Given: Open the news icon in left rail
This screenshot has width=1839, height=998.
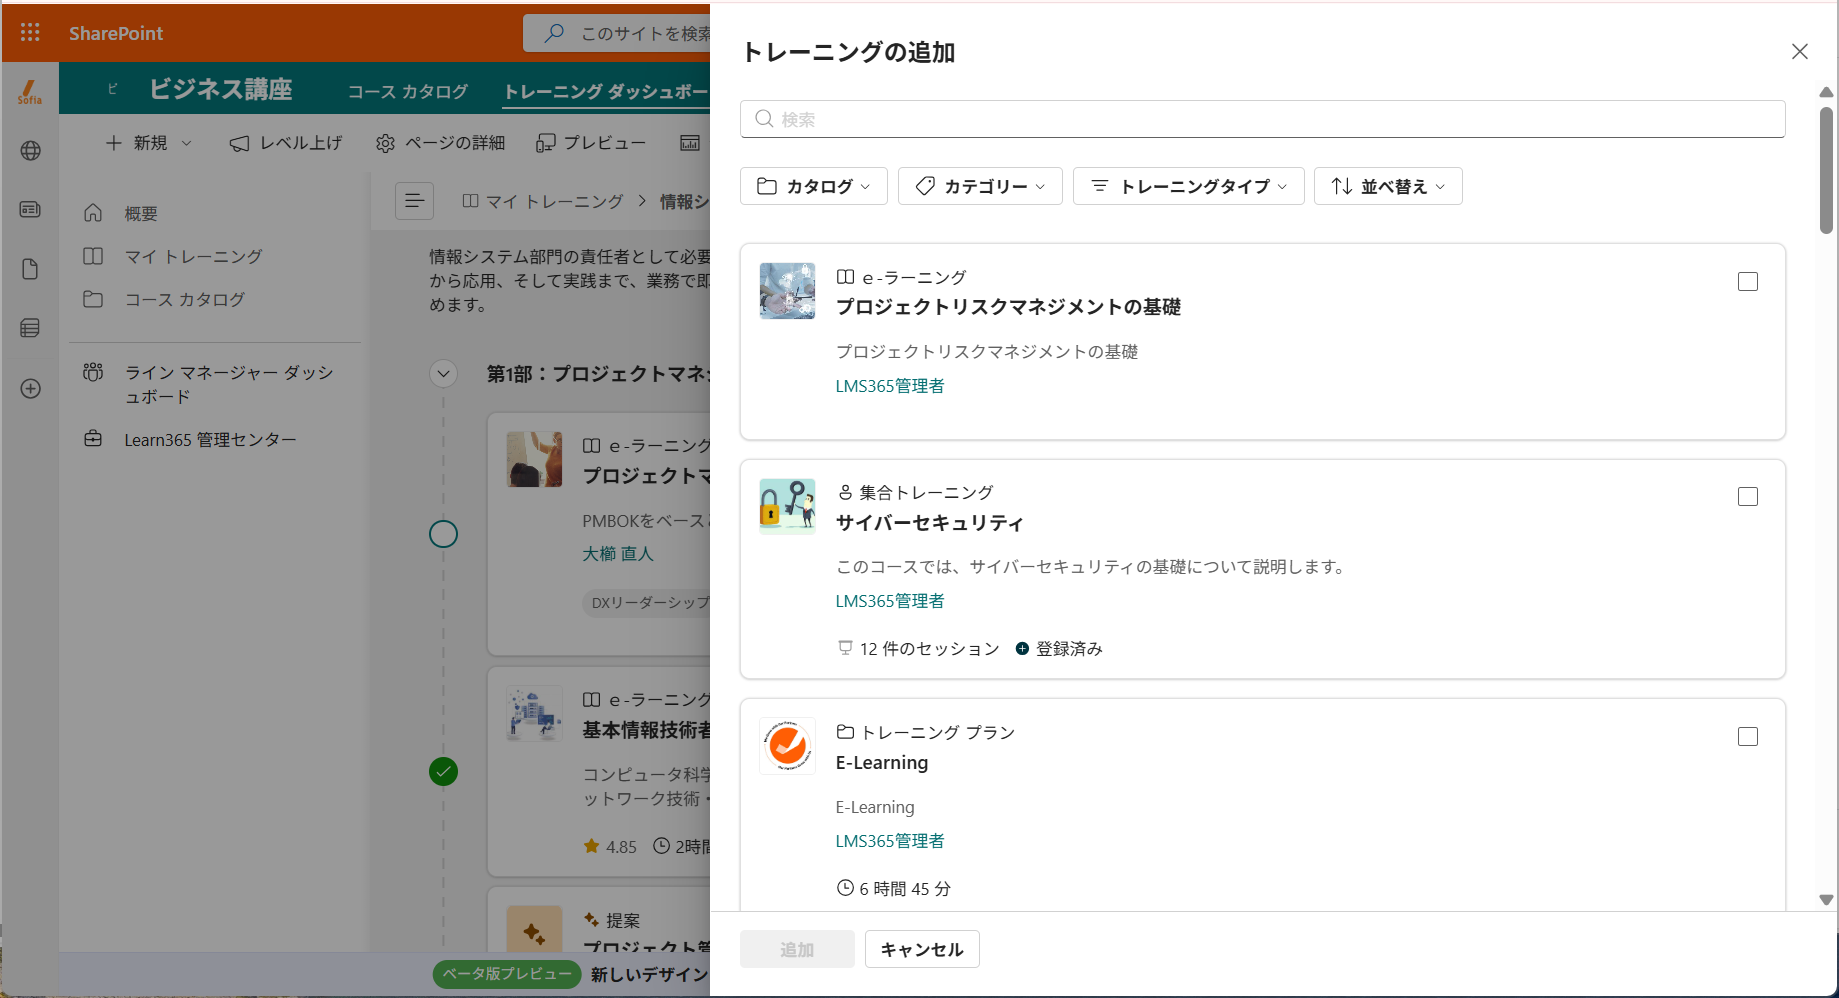Looking at the screenshot, I should 30,210.
